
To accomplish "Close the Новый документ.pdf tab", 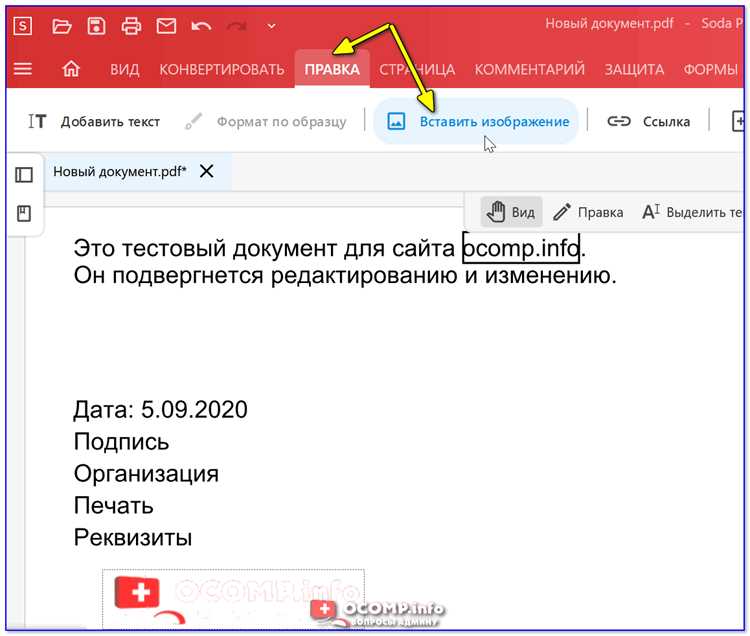I will coord(207,171).
